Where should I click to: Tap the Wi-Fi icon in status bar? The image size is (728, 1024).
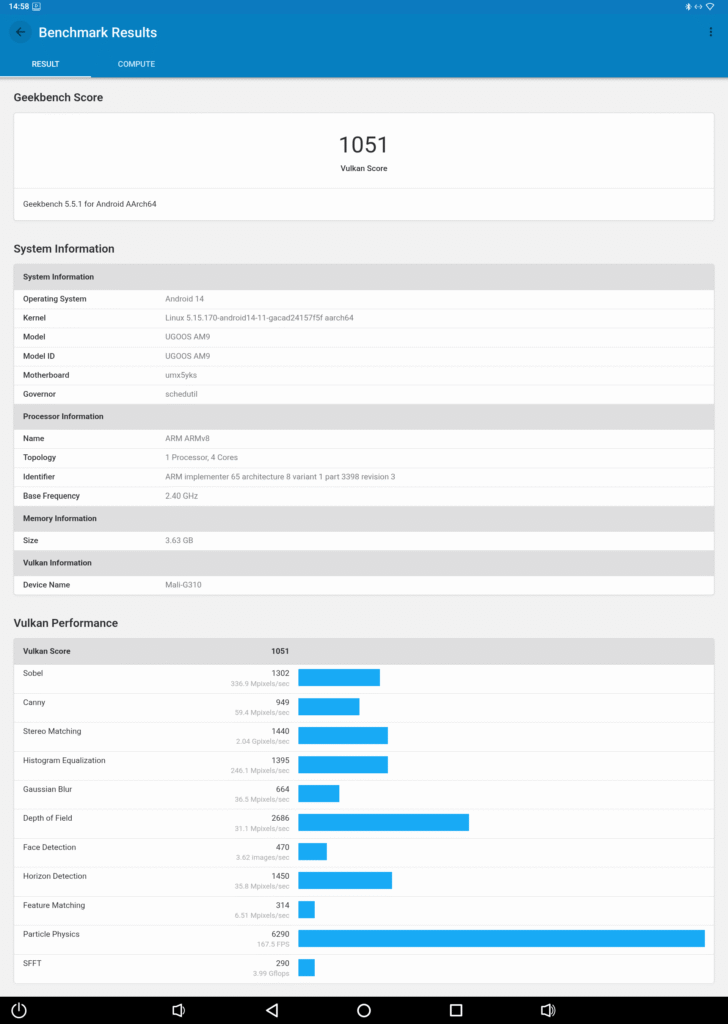(x=711, y=6)
